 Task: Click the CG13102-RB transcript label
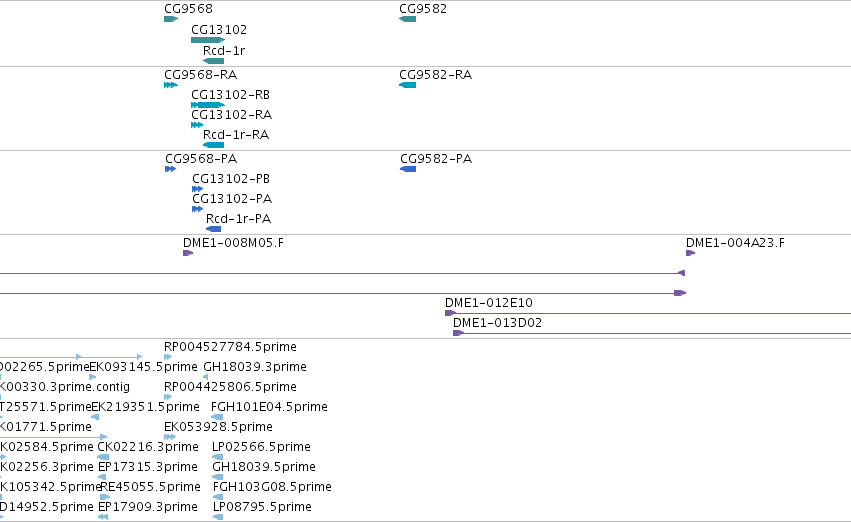click(x=230, y=94)
